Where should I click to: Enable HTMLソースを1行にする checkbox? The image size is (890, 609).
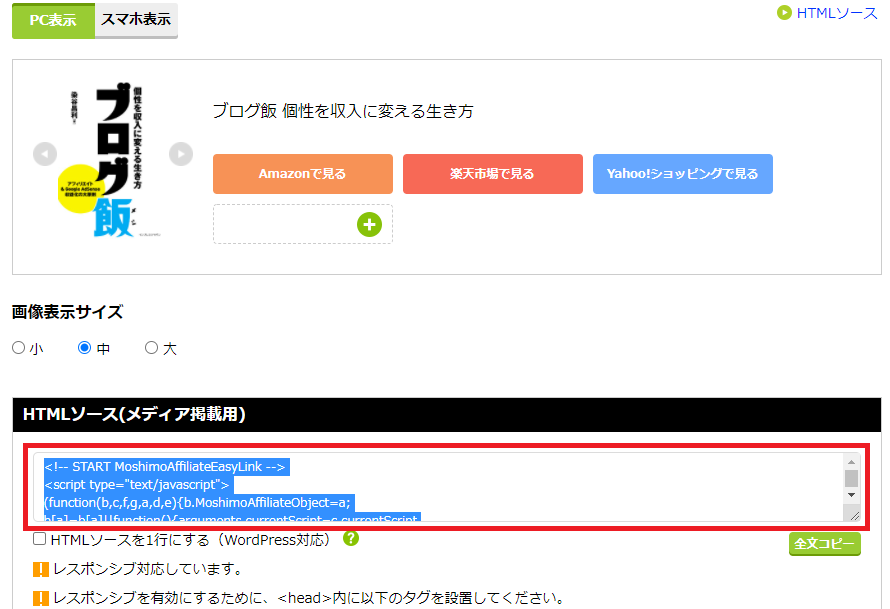click(39, 539)
